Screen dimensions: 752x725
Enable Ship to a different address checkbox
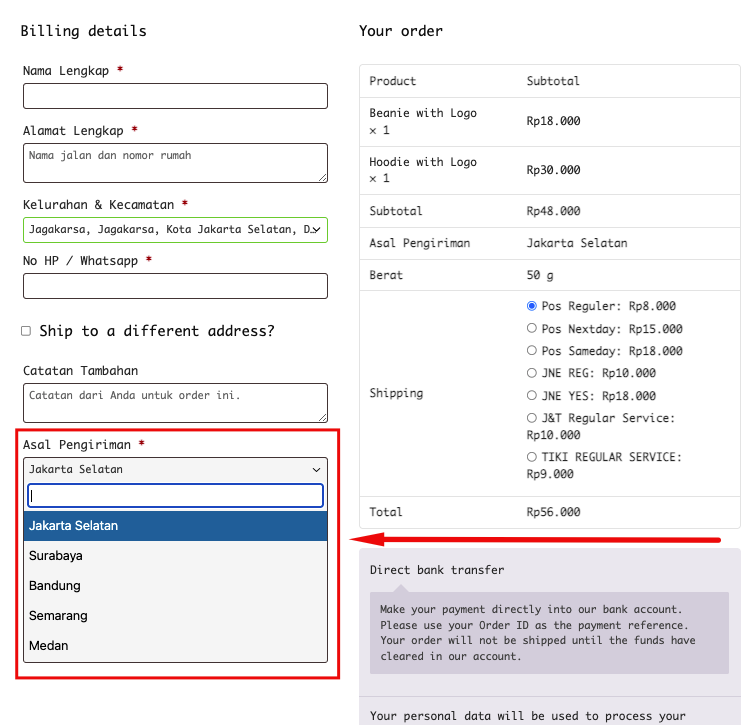27,331
